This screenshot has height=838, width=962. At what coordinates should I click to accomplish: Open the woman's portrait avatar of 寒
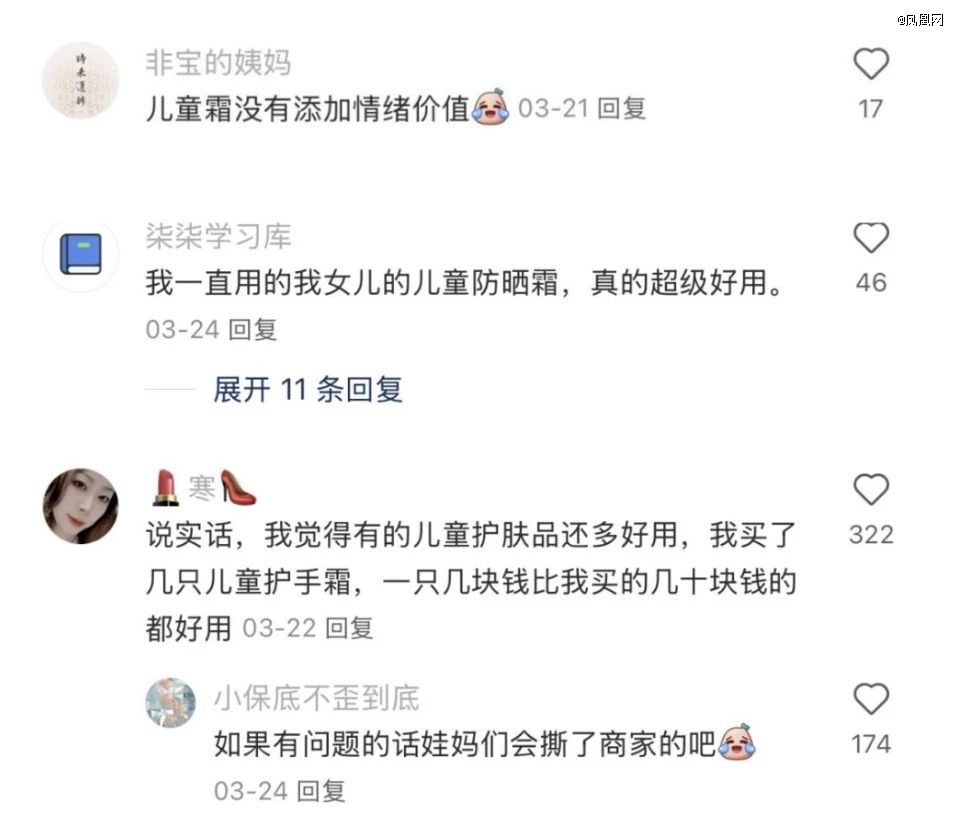coord(80,506)
